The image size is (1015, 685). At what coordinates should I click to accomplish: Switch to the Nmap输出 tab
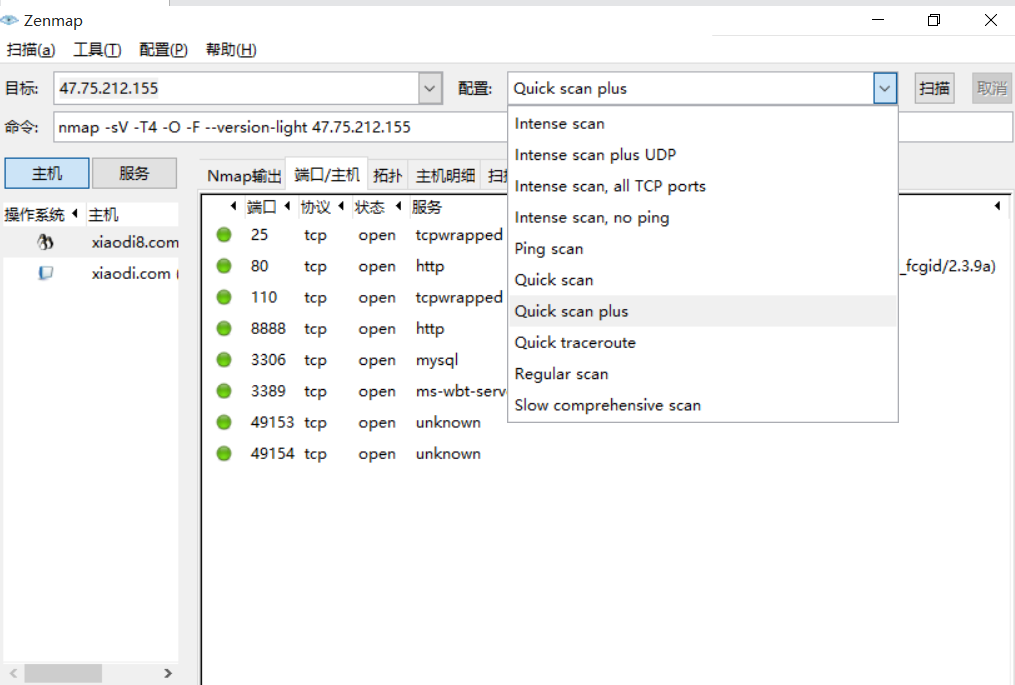(244, 175)
